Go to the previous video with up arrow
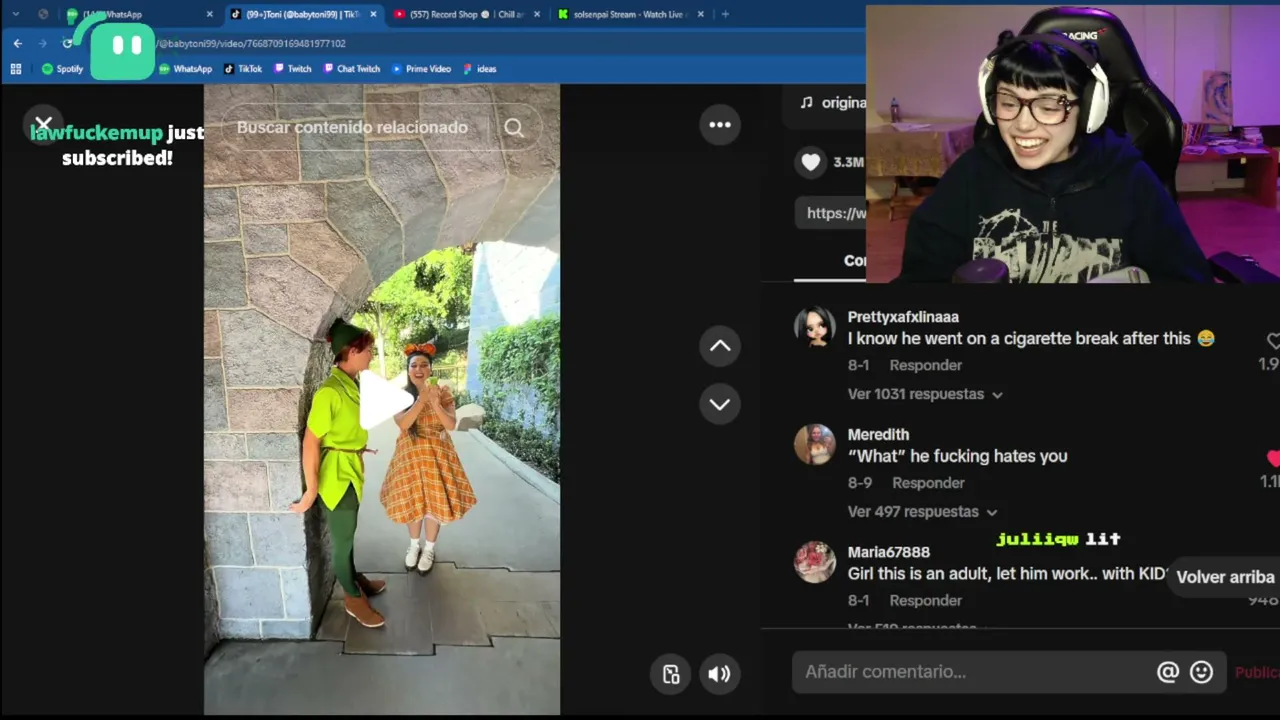This screenshot has height=720, width=1280. point(720,346)
